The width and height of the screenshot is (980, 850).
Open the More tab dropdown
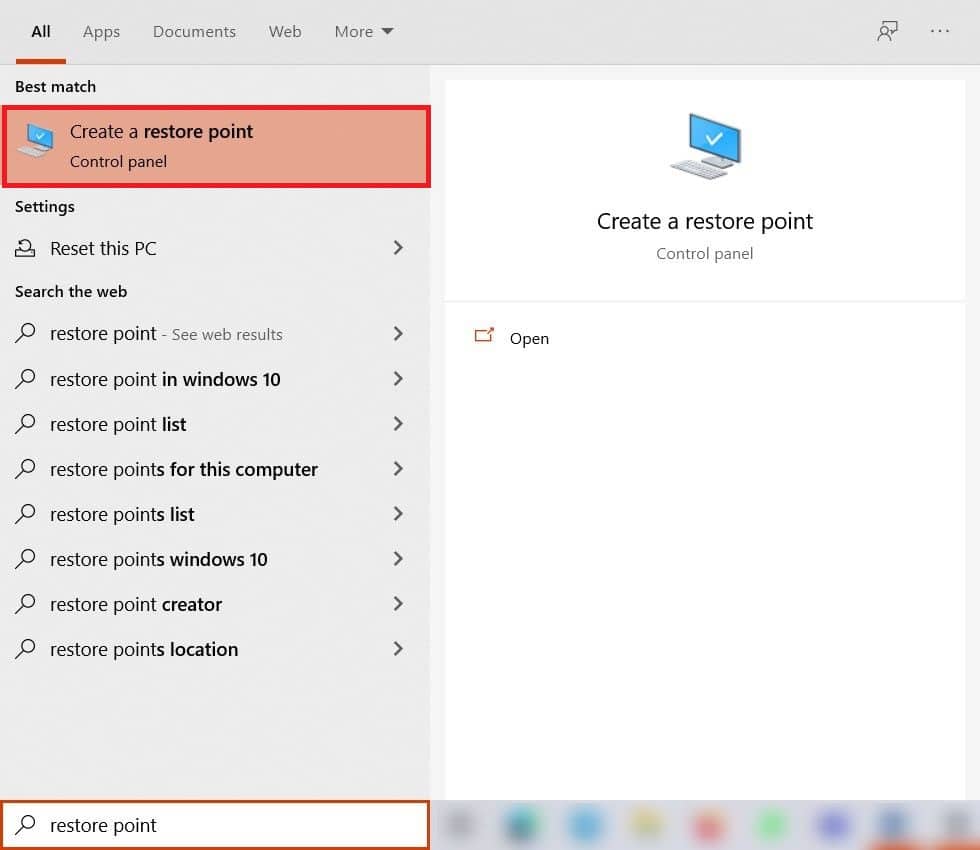pos(362,31)
